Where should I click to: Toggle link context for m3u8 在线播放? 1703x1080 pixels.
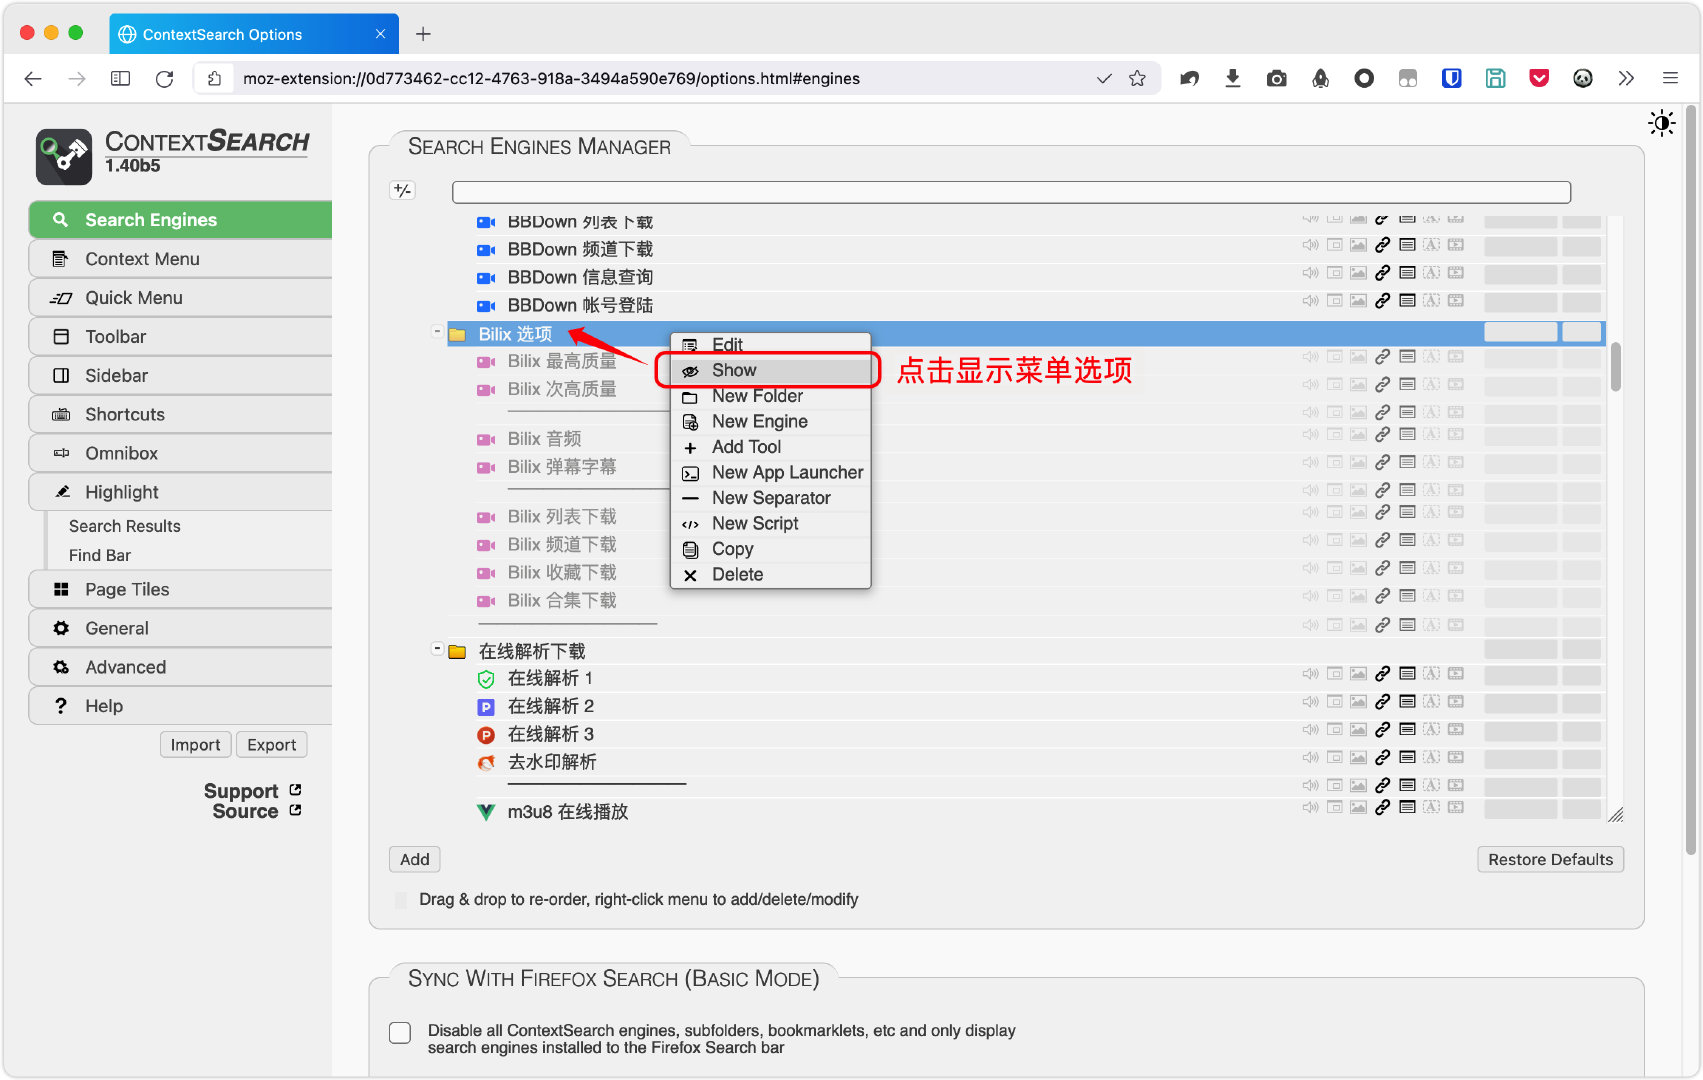point(1383,807)
